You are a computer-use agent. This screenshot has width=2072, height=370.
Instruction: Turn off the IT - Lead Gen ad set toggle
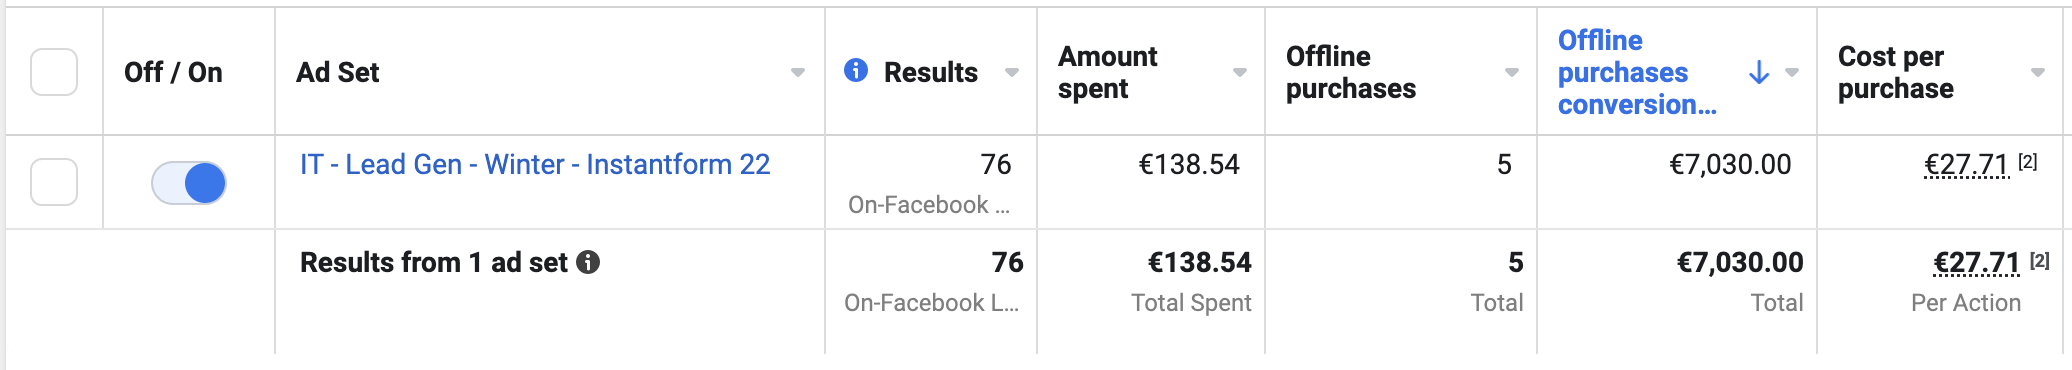[189, 183]
